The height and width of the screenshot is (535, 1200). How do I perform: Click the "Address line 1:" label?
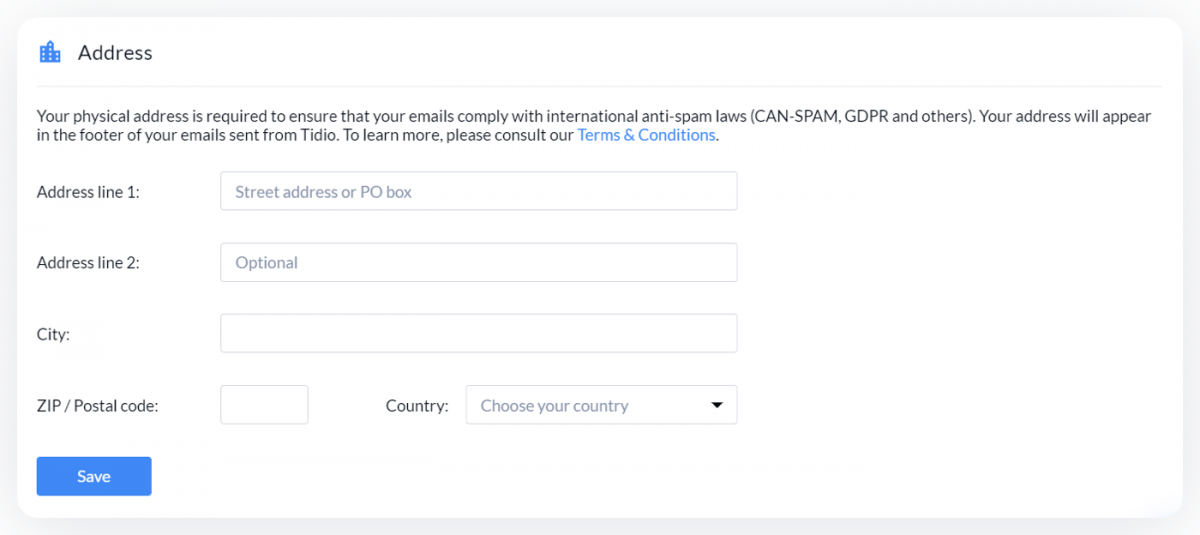pyautogui.click(x=88, y=192)
